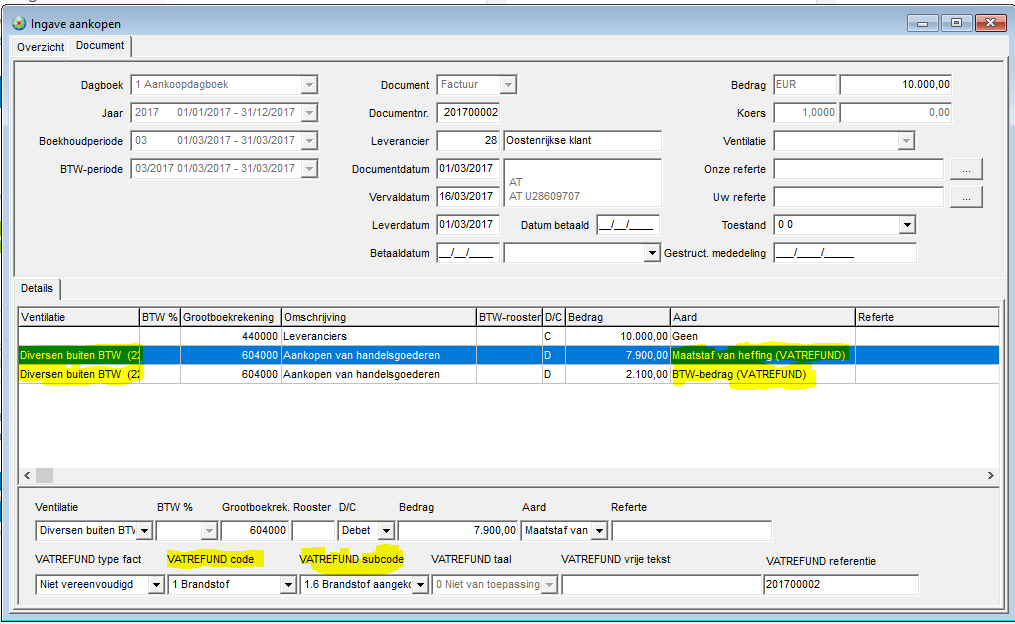Open the detail Ventilatie dropdown

(144, 531)
